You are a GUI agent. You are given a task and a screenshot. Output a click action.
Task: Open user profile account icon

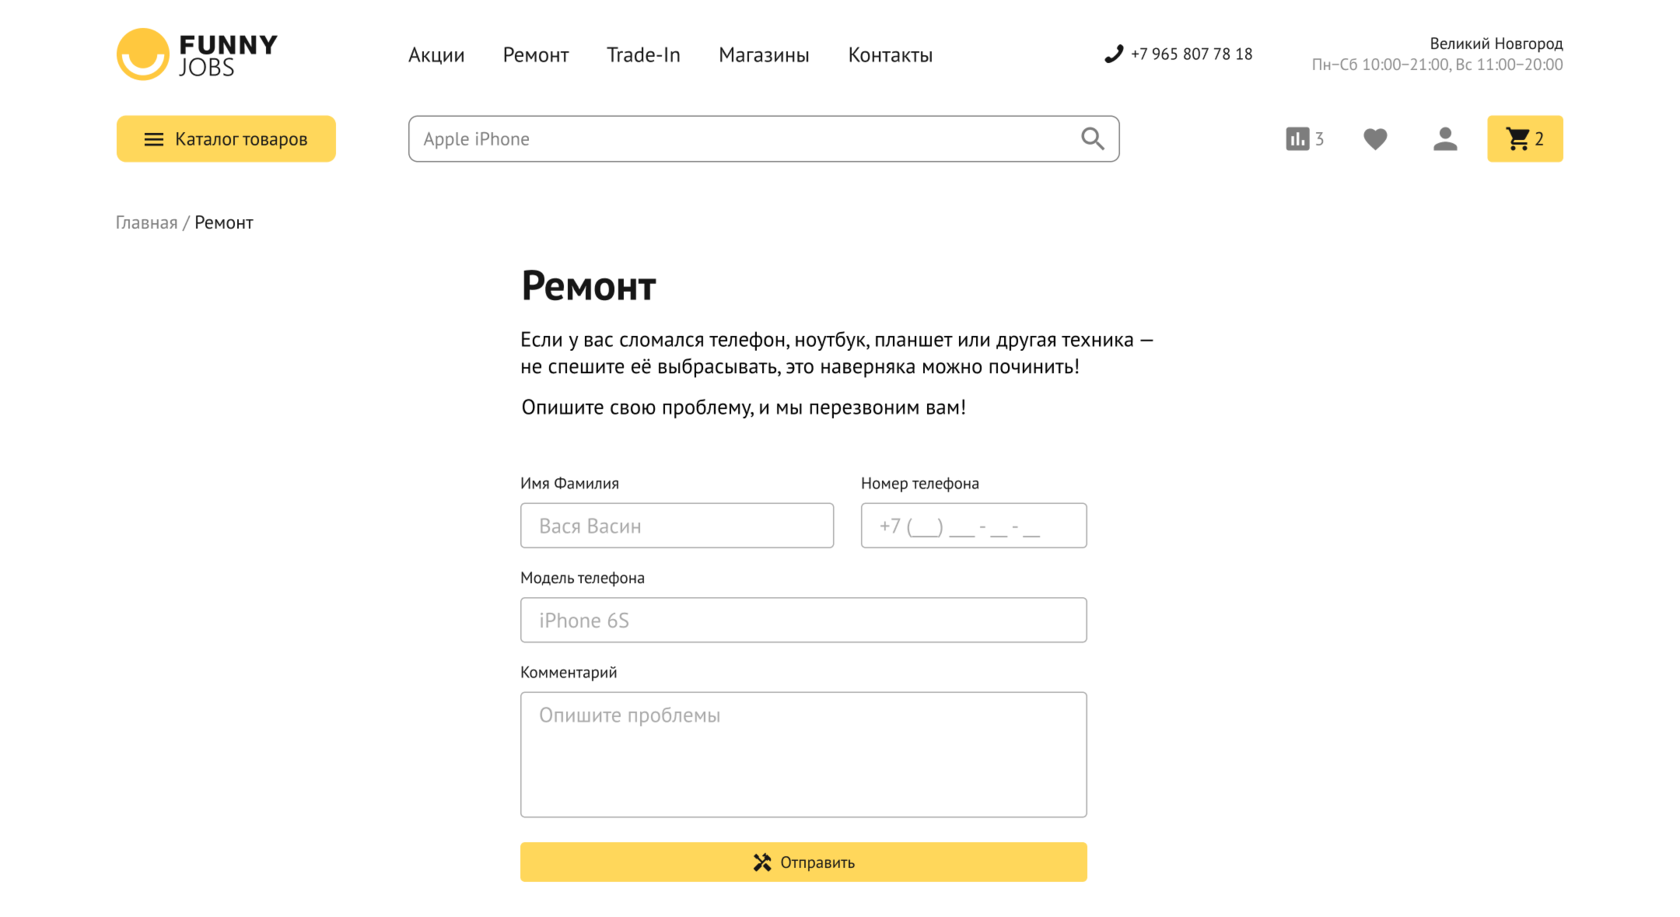(1444, 139)
